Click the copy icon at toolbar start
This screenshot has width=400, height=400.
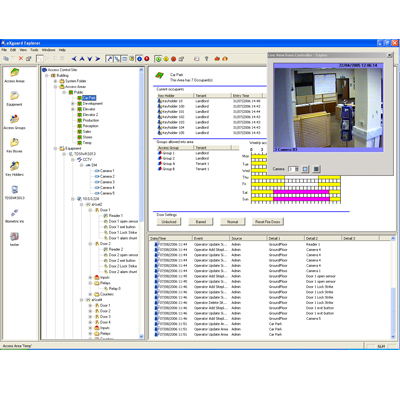click(x=6, y=59)
